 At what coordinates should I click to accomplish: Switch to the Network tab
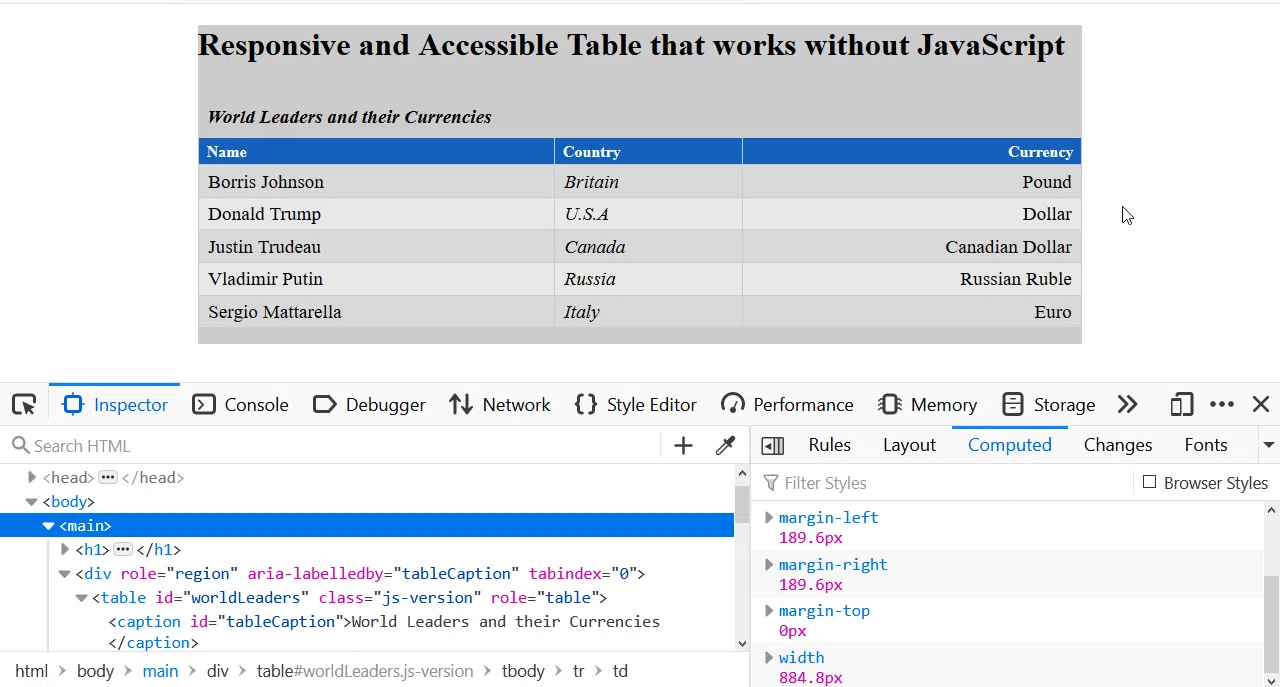click(499, 405)
